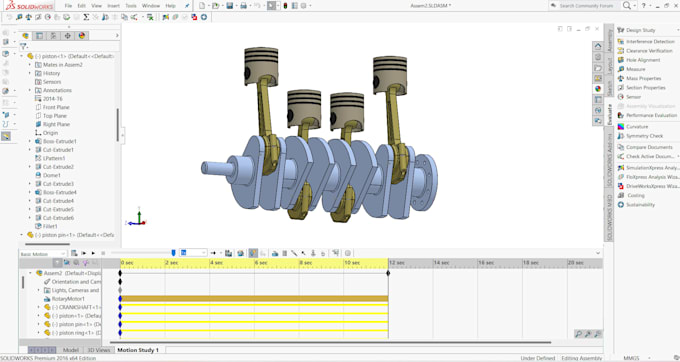This screenshot has width=680, height=362.
Task: Select the Motion Study 1 tab
Action: (x=138, y=350)
